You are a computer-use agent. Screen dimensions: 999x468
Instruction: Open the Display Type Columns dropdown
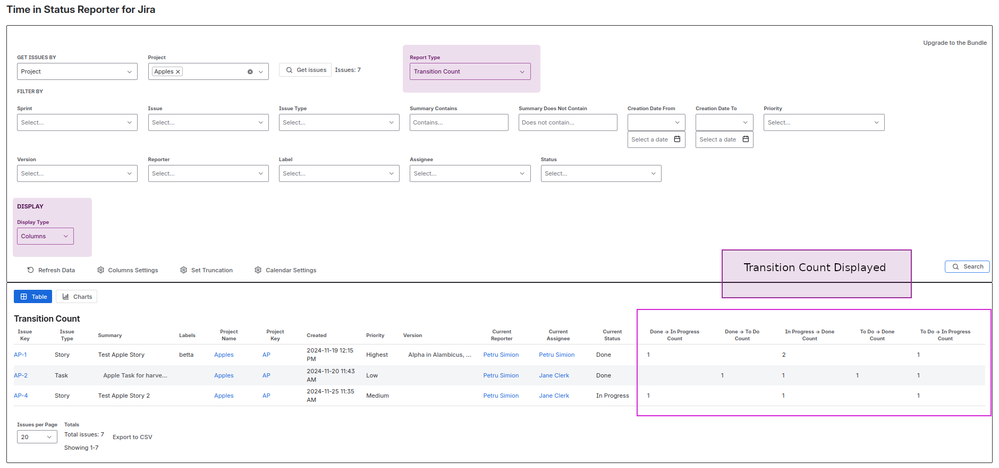tap(45, 236)
